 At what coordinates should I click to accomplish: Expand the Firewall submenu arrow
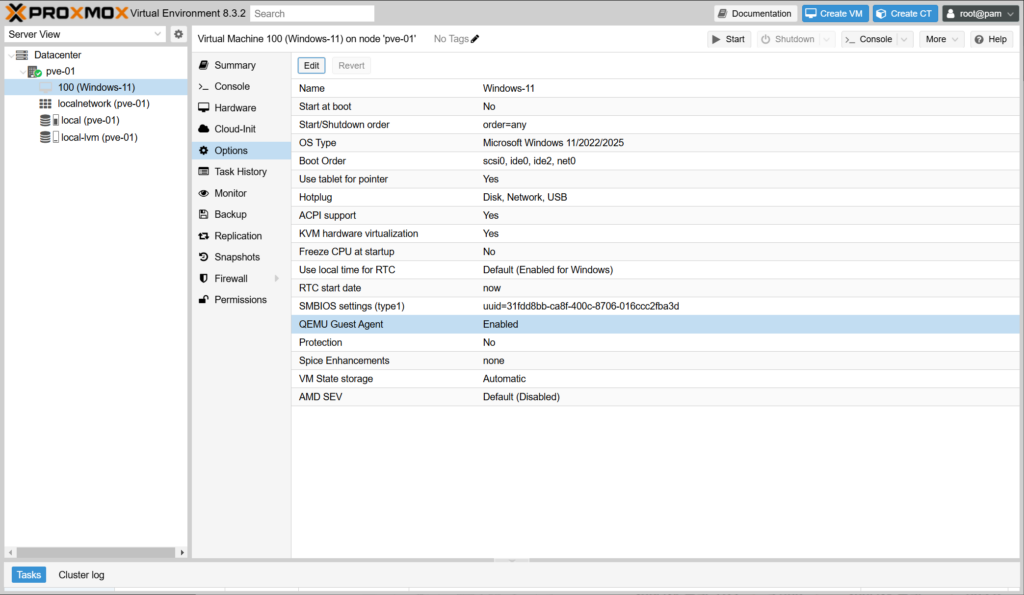270,279
